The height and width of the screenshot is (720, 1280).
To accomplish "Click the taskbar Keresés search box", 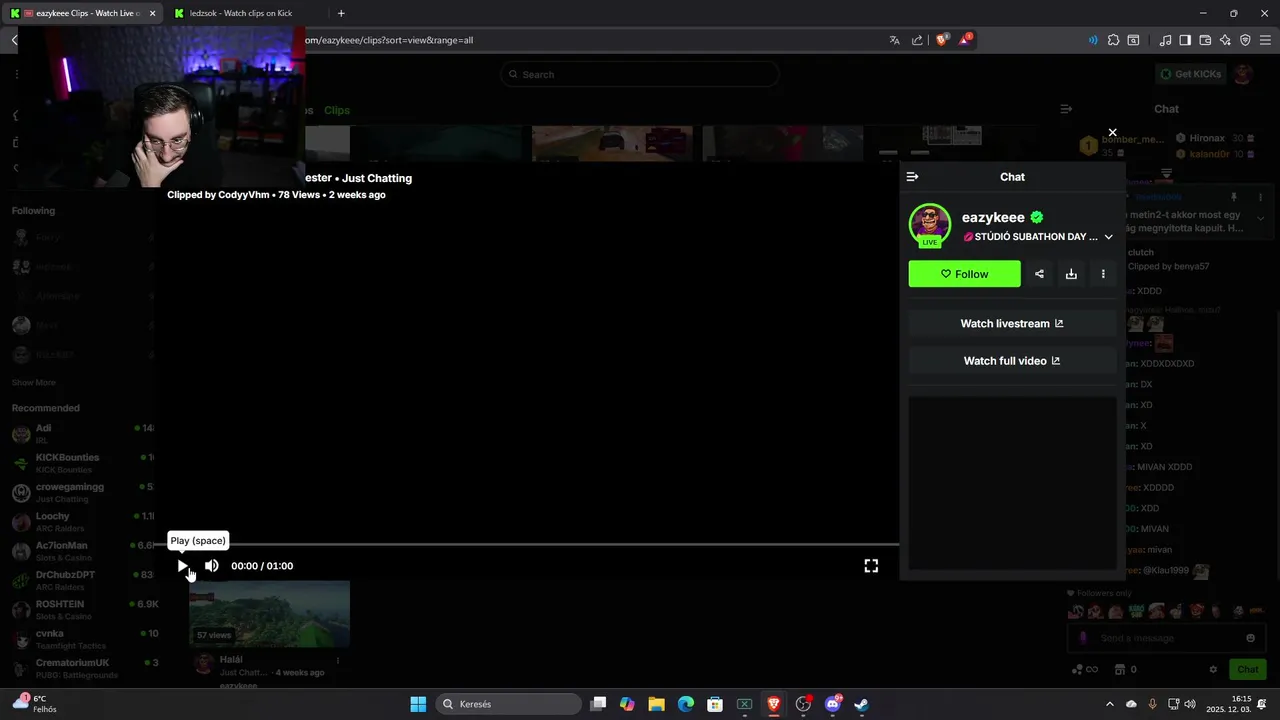I will pos(509,704).
